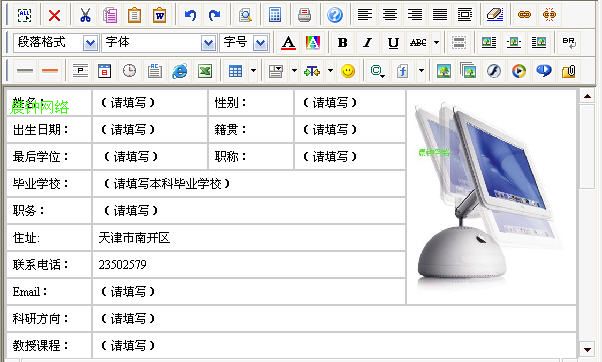Insert a smiley emoticon

(x=348, y=71)
